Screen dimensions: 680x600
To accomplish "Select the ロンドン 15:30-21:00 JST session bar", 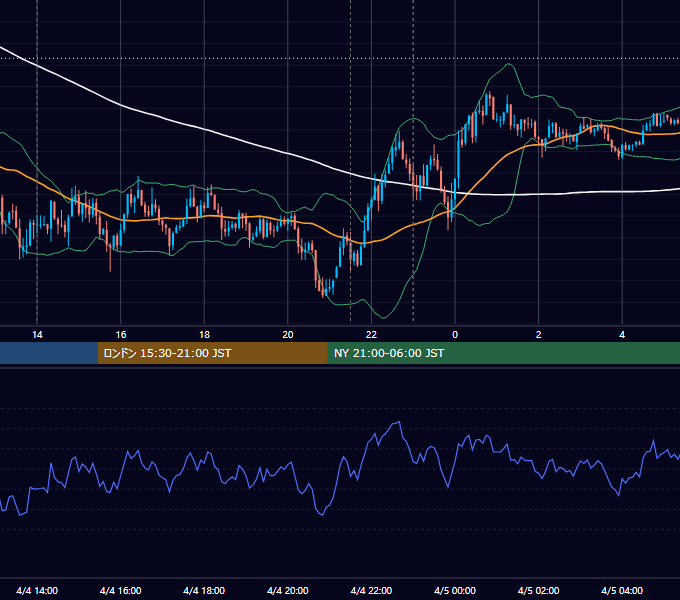I will pyautogui.click(x=212, y=353).
